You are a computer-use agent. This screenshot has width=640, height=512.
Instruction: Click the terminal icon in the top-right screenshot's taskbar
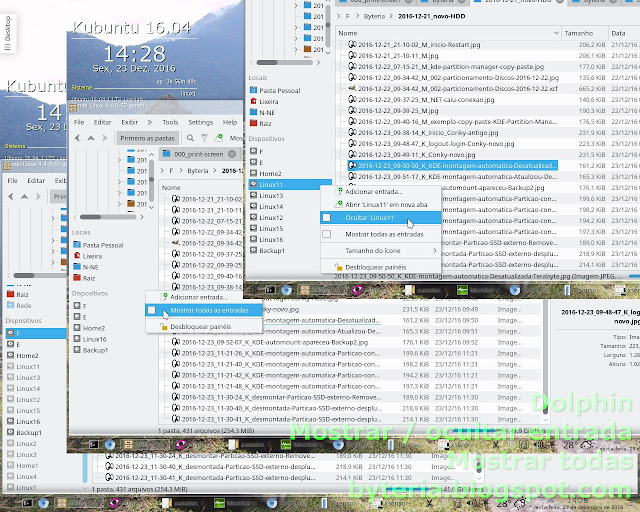(x=270, y=290)
